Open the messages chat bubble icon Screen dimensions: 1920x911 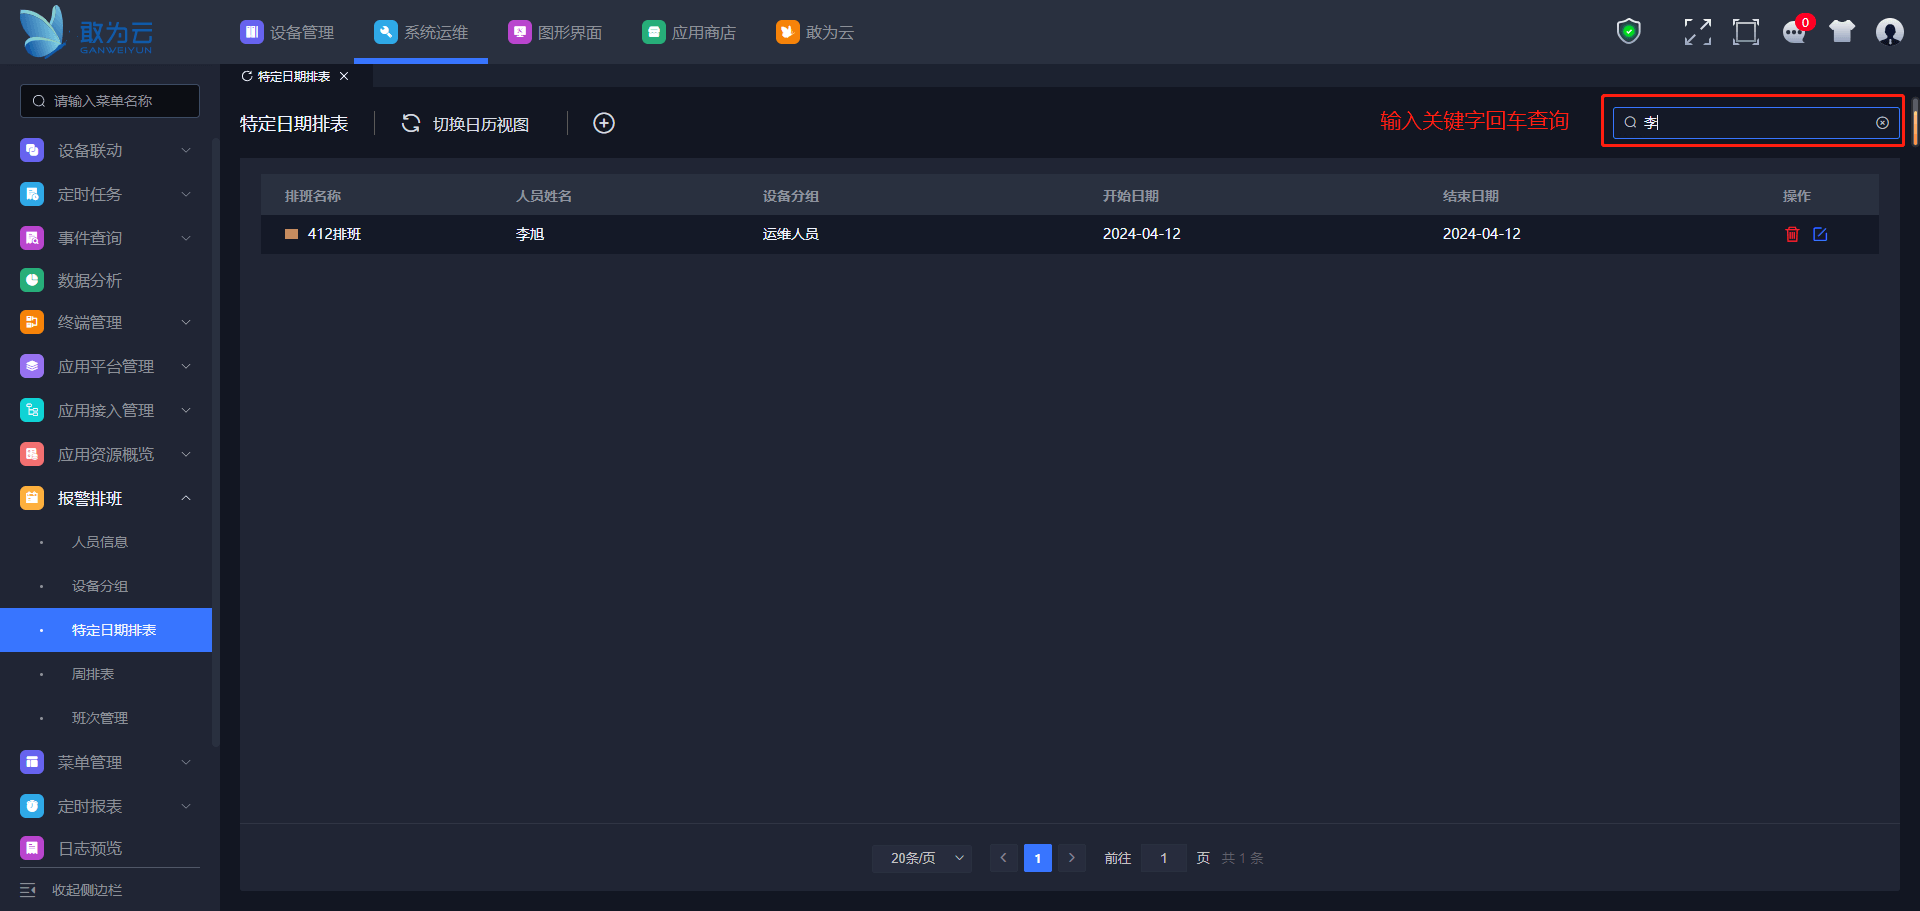pyautogui.click(x=1795, y=32)
